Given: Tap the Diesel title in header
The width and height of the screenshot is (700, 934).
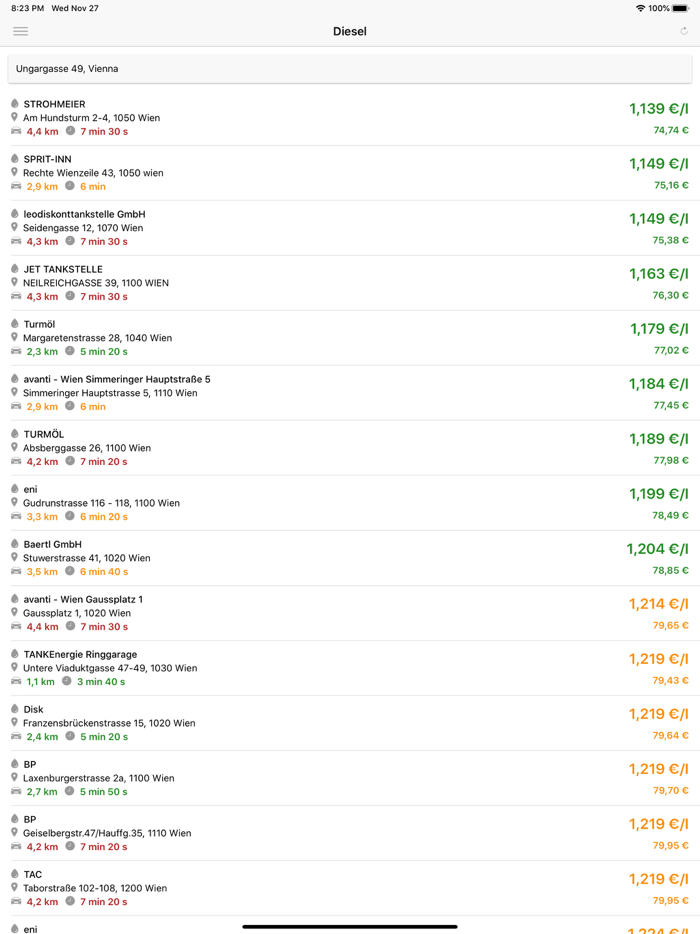Looking at the screenshot, I should click(x=350, y=31).
